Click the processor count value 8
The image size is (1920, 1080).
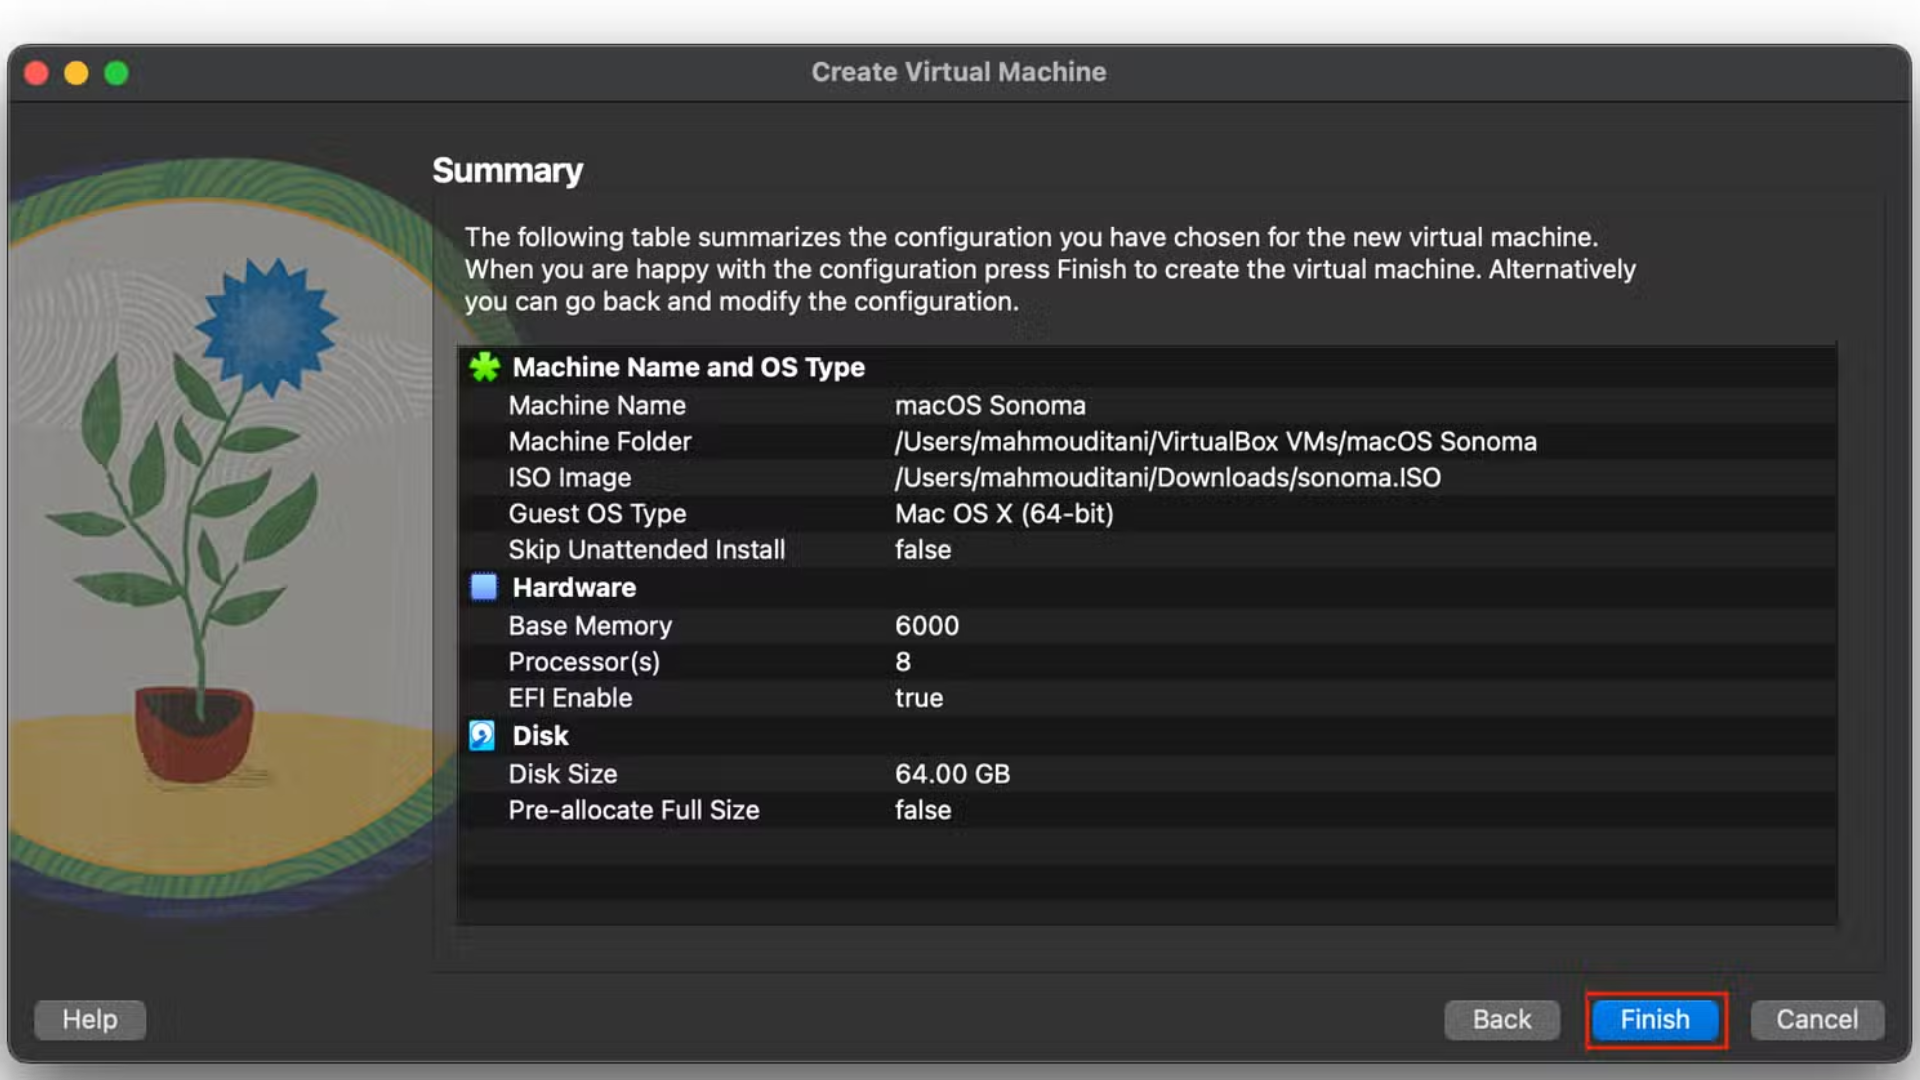coord(903,661)
